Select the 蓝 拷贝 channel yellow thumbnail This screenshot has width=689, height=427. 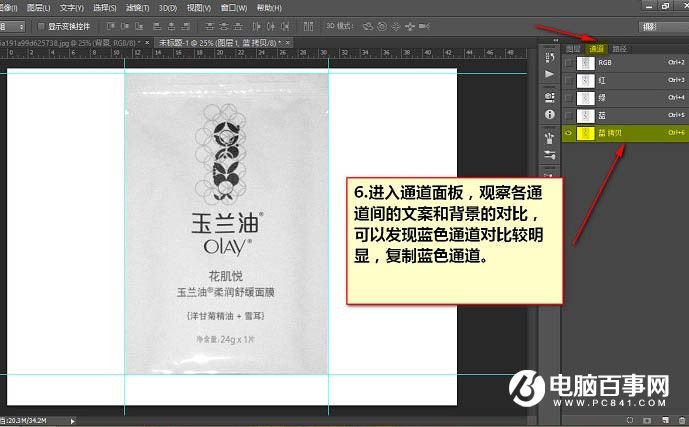[x=585, y=133]
